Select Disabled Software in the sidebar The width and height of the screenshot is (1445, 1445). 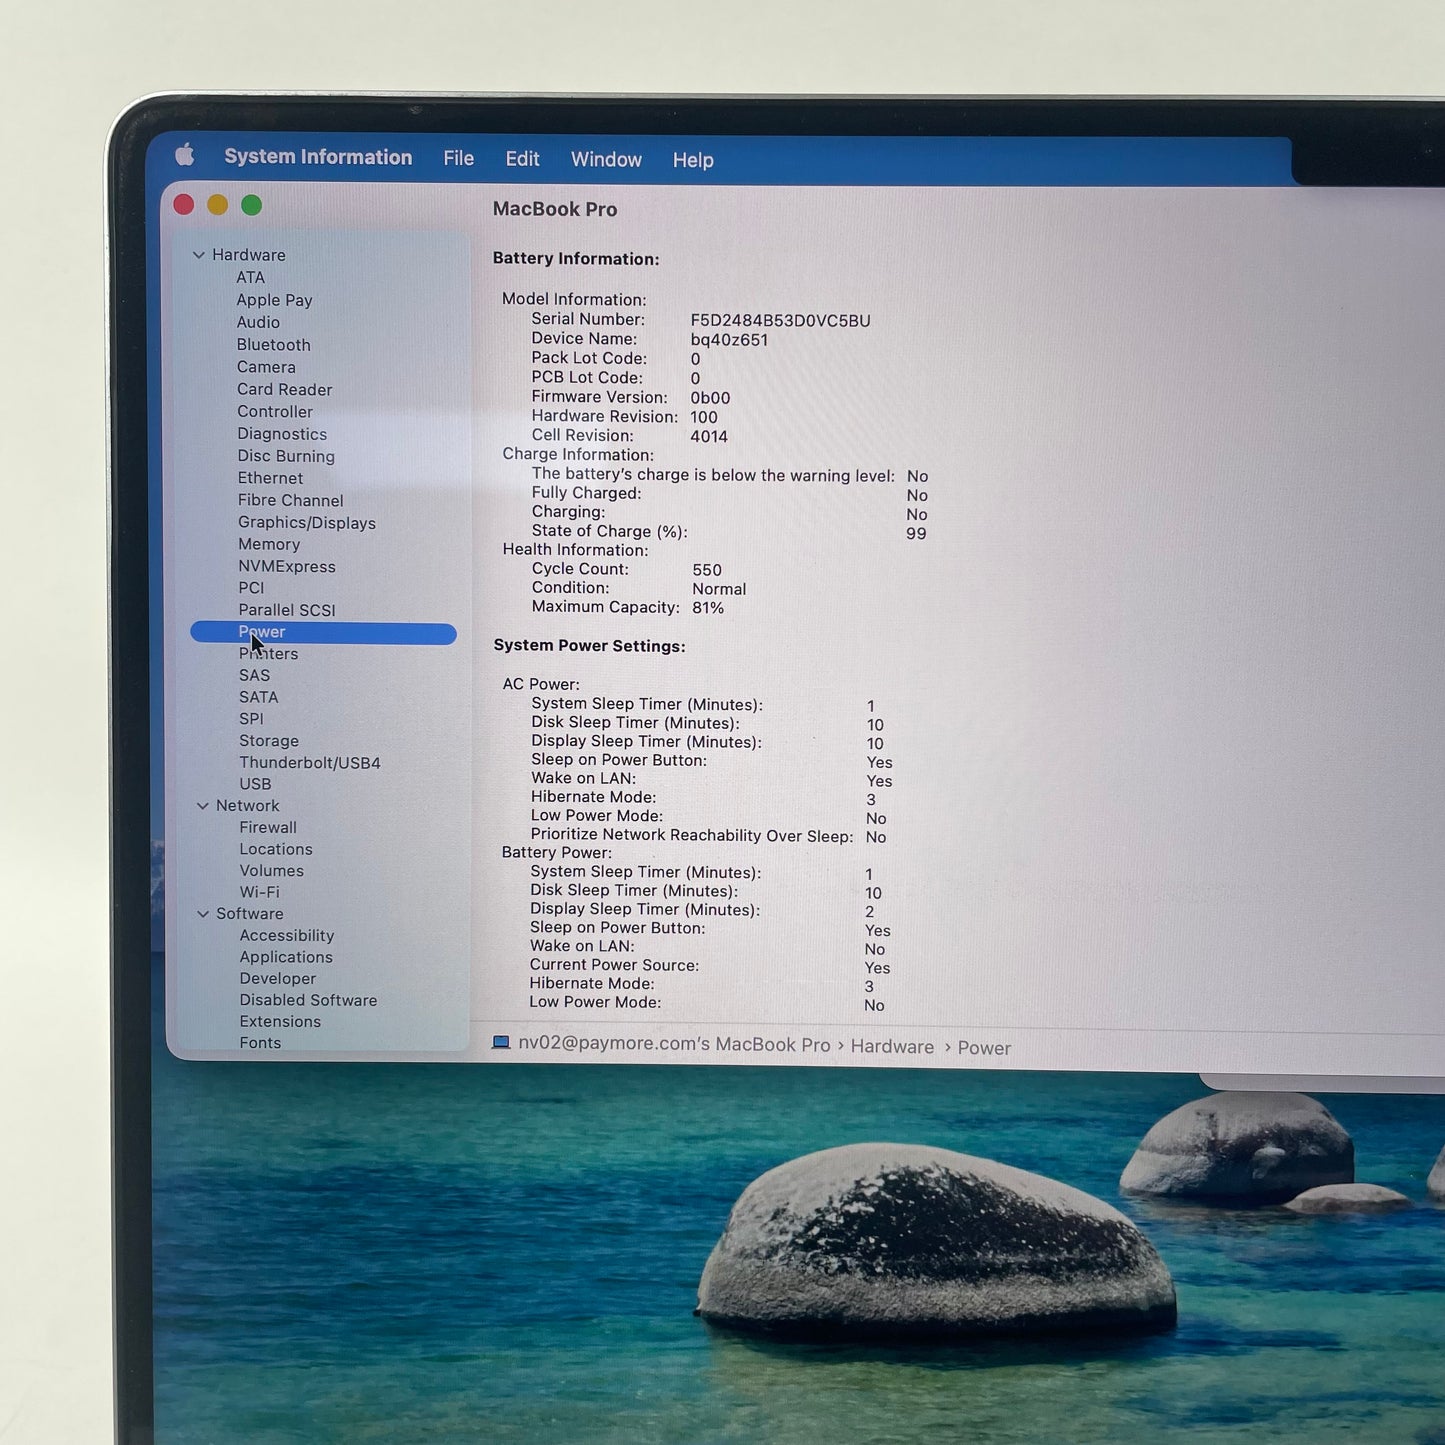click(x=309, y=1000)
